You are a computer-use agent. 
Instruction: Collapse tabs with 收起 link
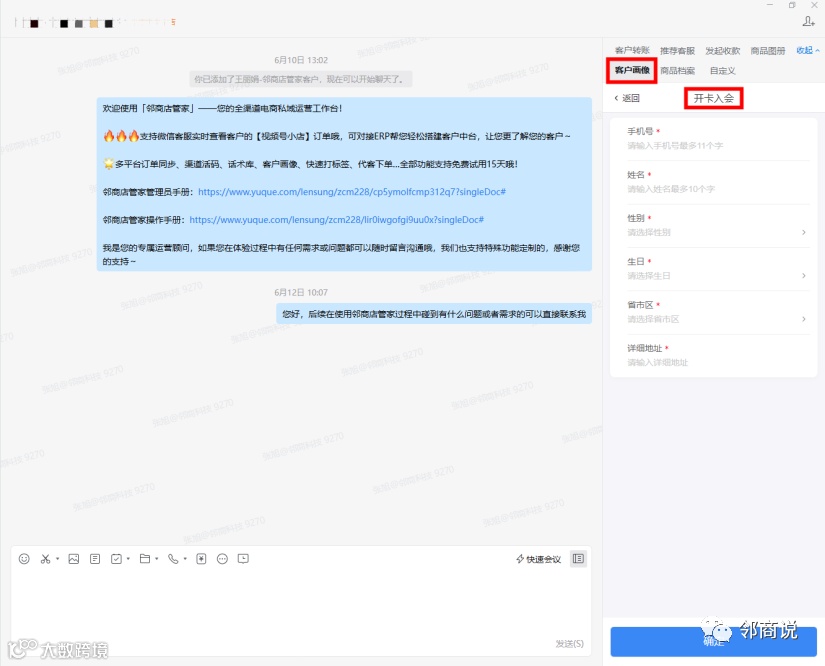click(808, 51)
